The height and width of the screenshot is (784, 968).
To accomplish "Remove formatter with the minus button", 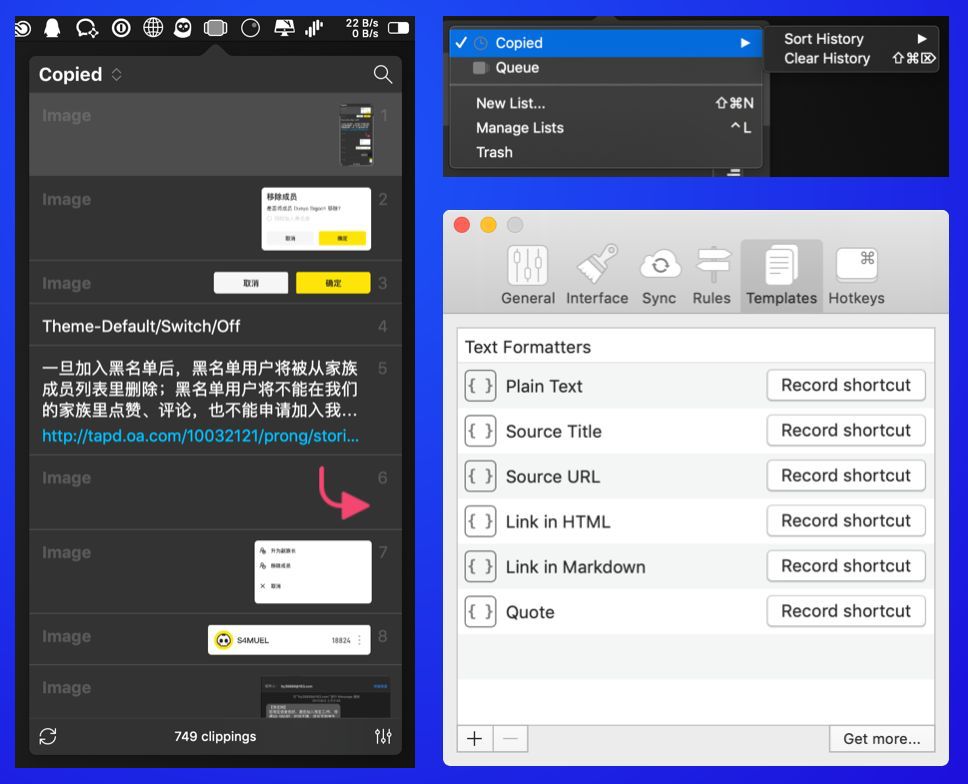I will (x=511, y=739).
